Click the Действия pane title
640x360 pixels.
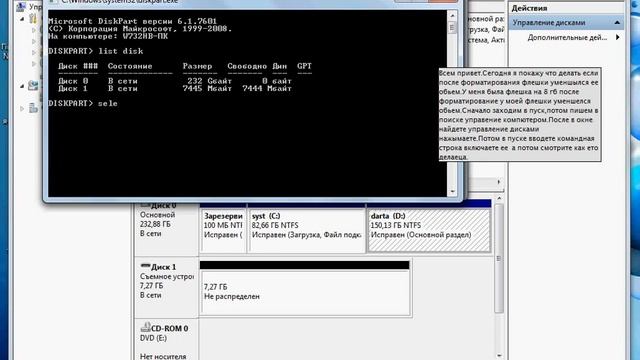point(529,8)
